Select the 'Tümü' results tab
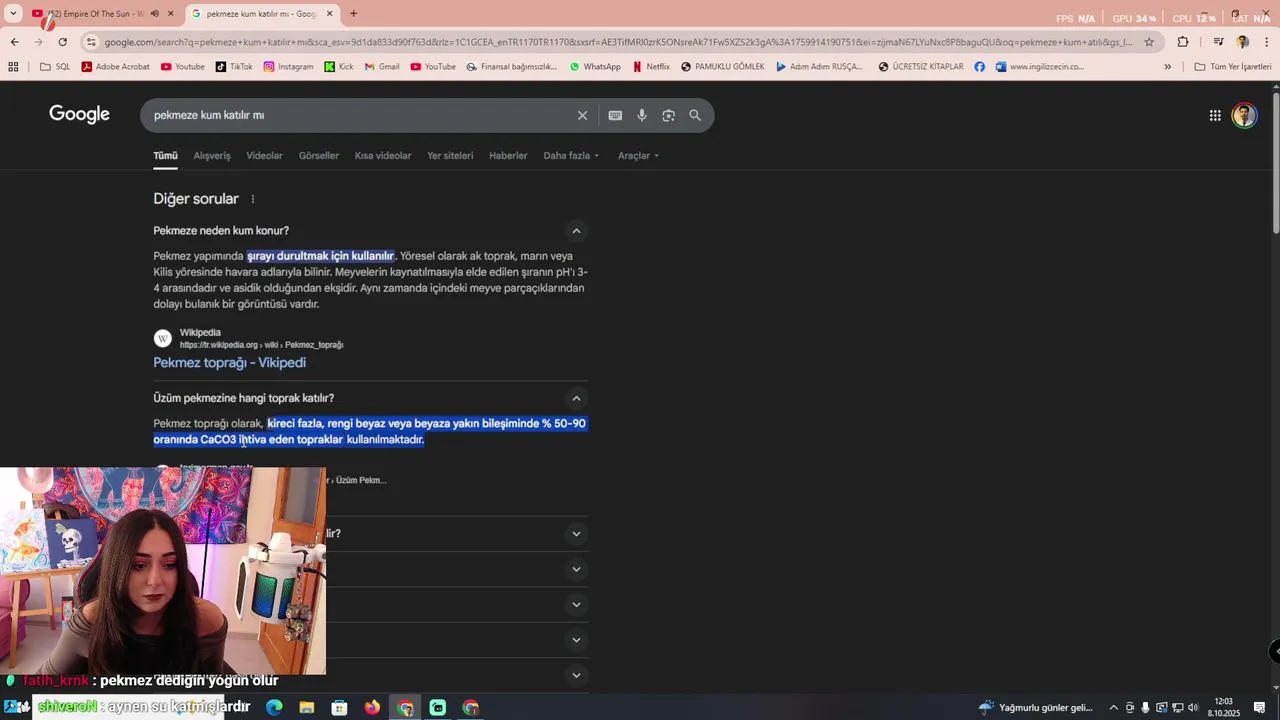The width and height of the screenshot is (1280, 720). (x=165, y=156)
